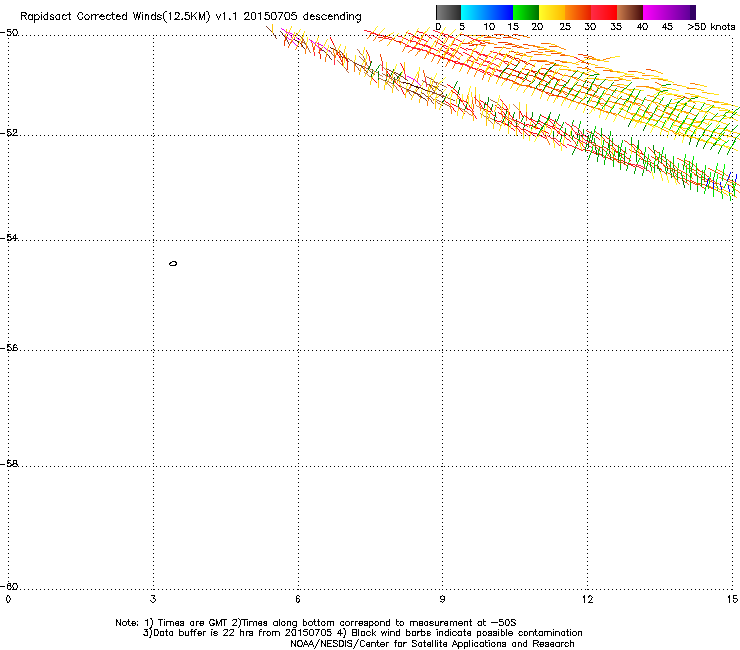
Task: Click the -52 latitude axis label
Action: (x=9, y=133)
